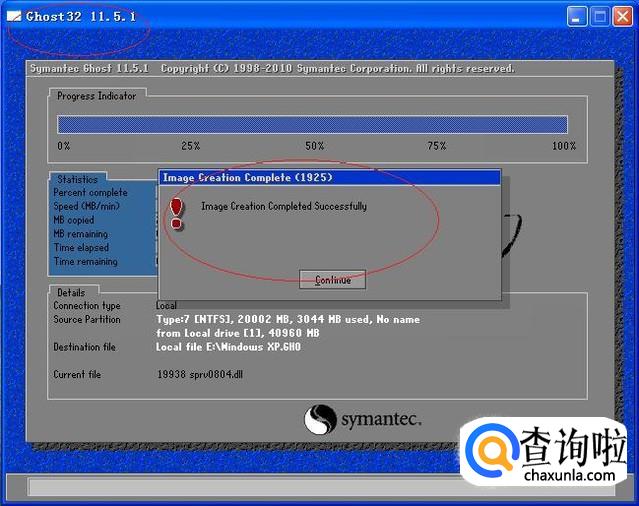The width and height of the screenshot is (639, 506).
Task: Close the Ghost32 11.5.1 window
Action: point(623,17)
